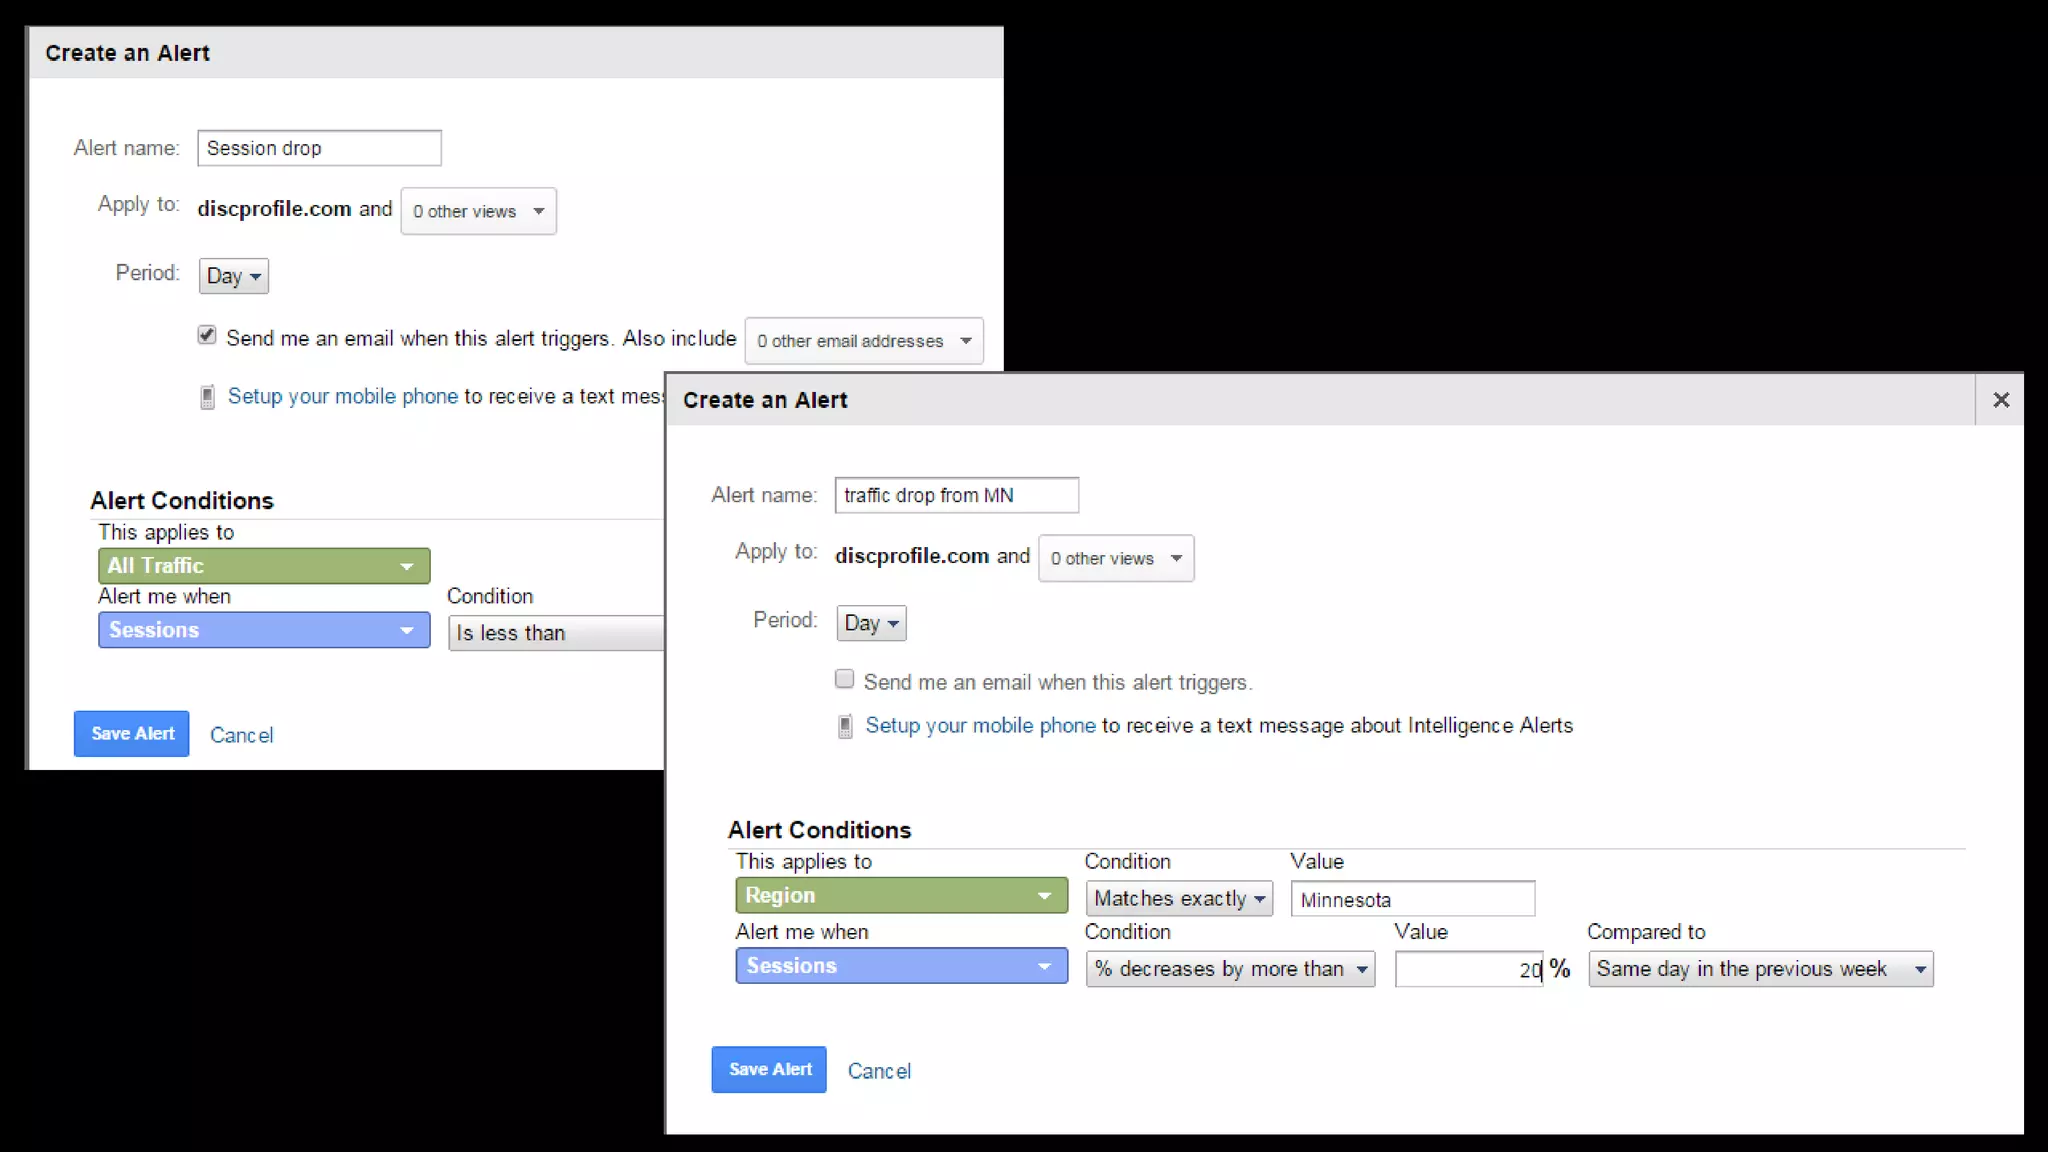Open the All Traffic dropdown
The width and height of the screenshot is (2048, 1152).
(x=264, y=566)
